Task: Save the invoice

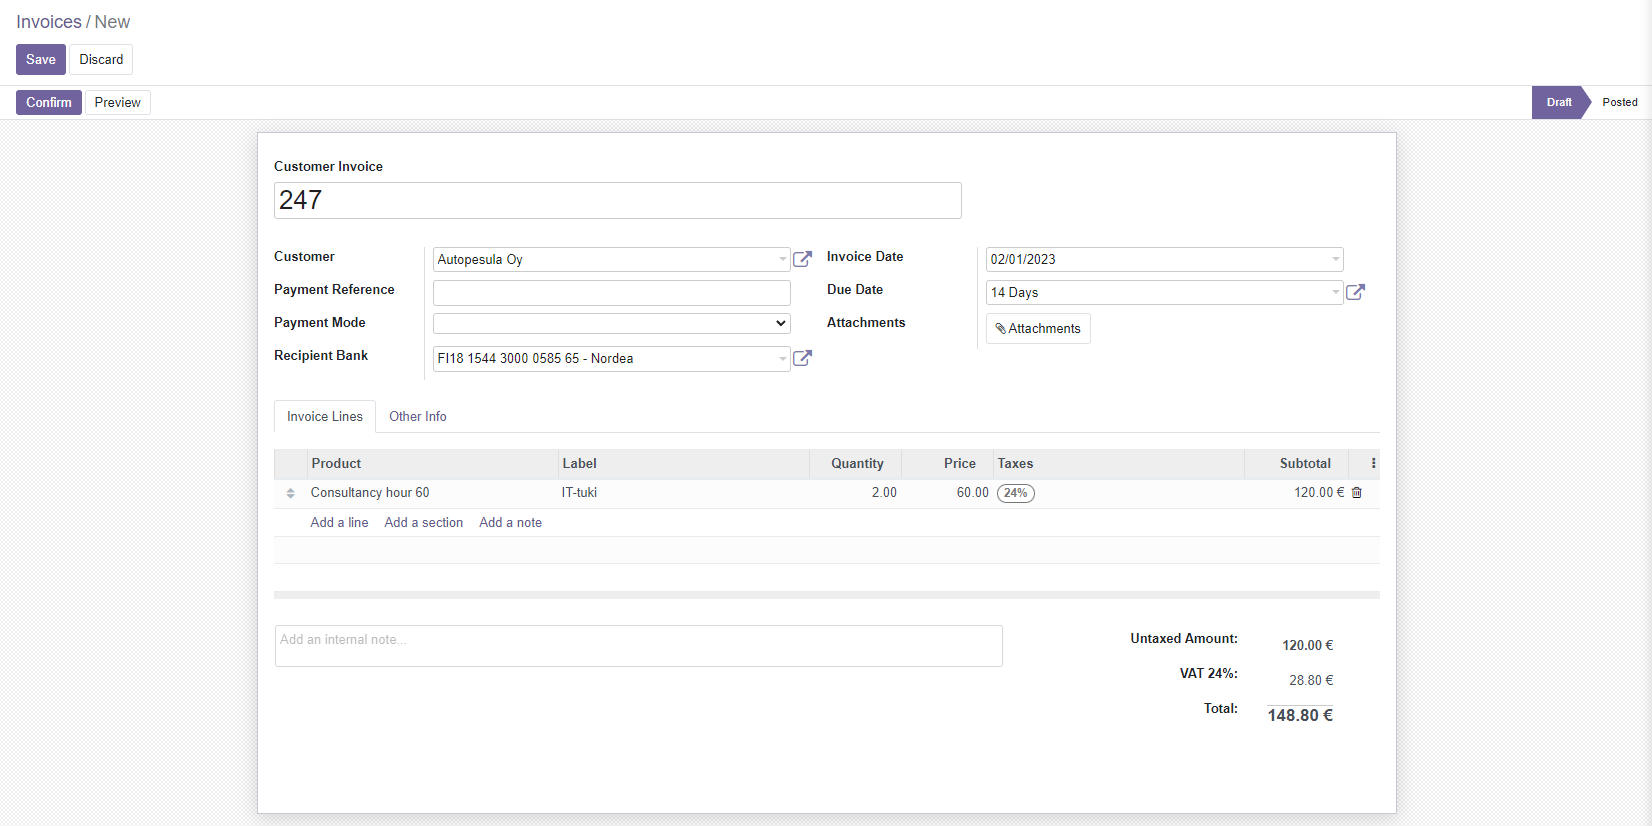Action: [x=41, y=59]
